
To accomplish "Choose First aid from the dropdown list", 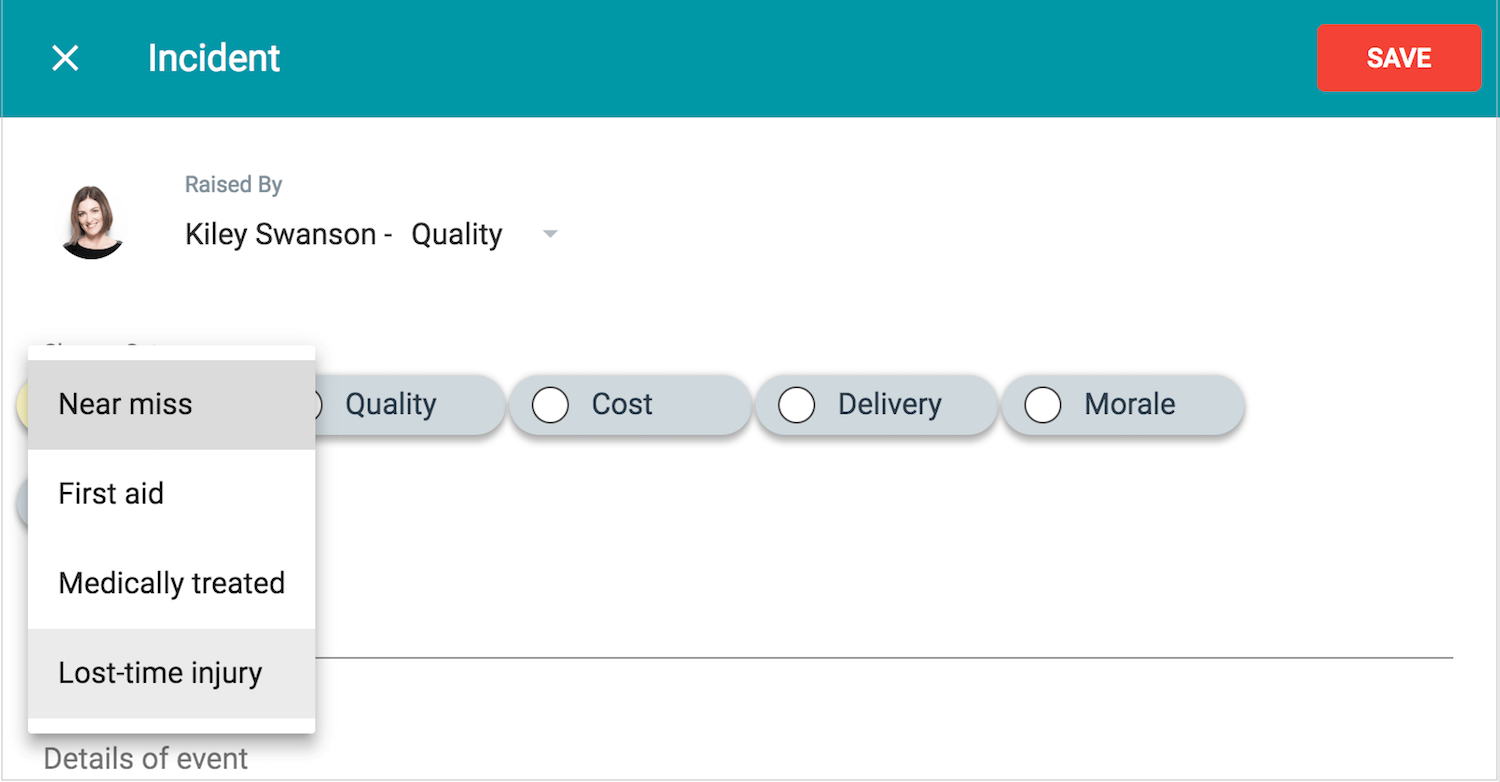I will pos(172,494).
